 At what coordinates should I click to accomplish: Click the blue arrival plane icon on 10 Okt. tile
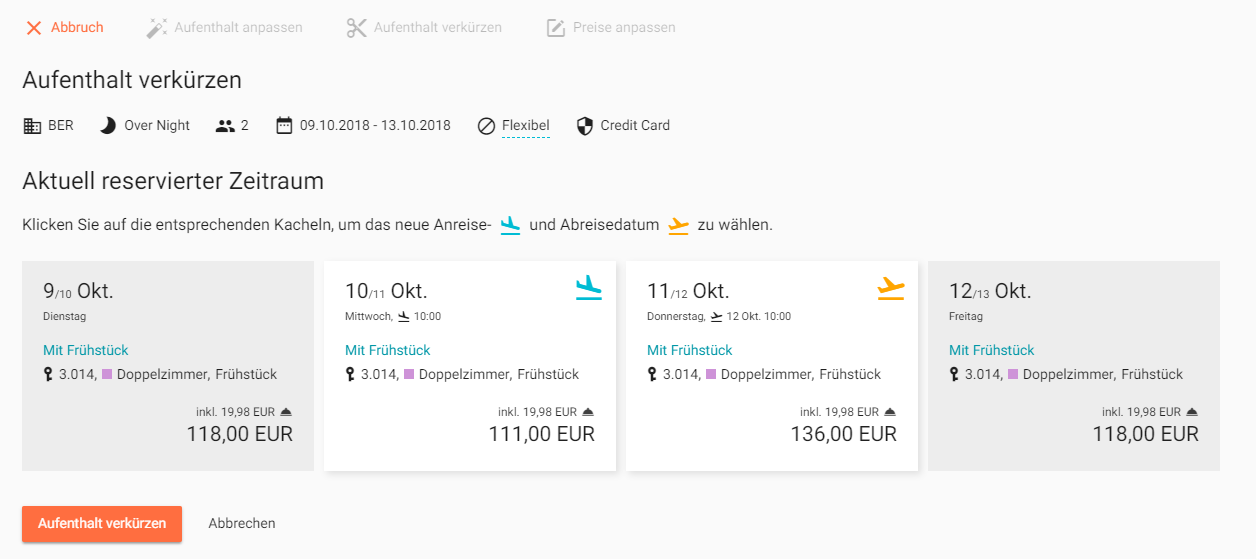589,288
